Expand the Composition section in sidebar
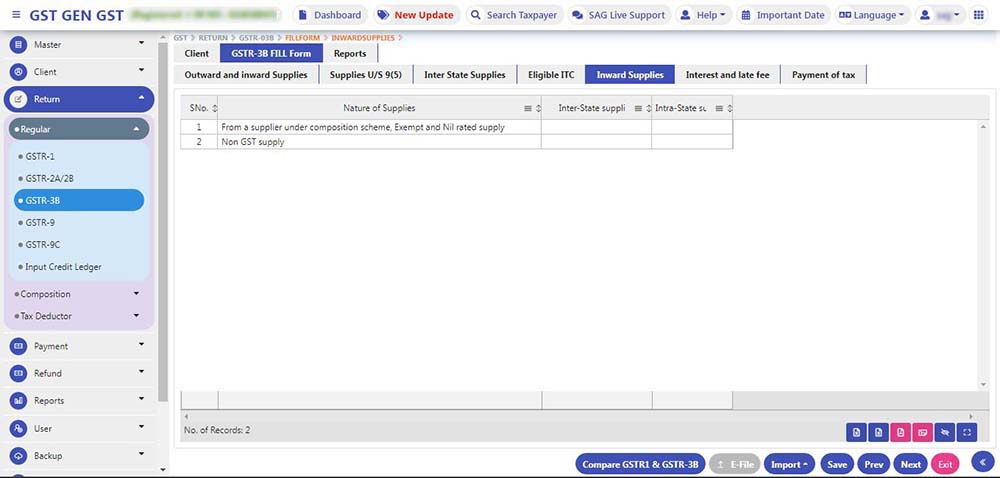The height and width of the screenshot is (478, 1000). tap(80, 294)
